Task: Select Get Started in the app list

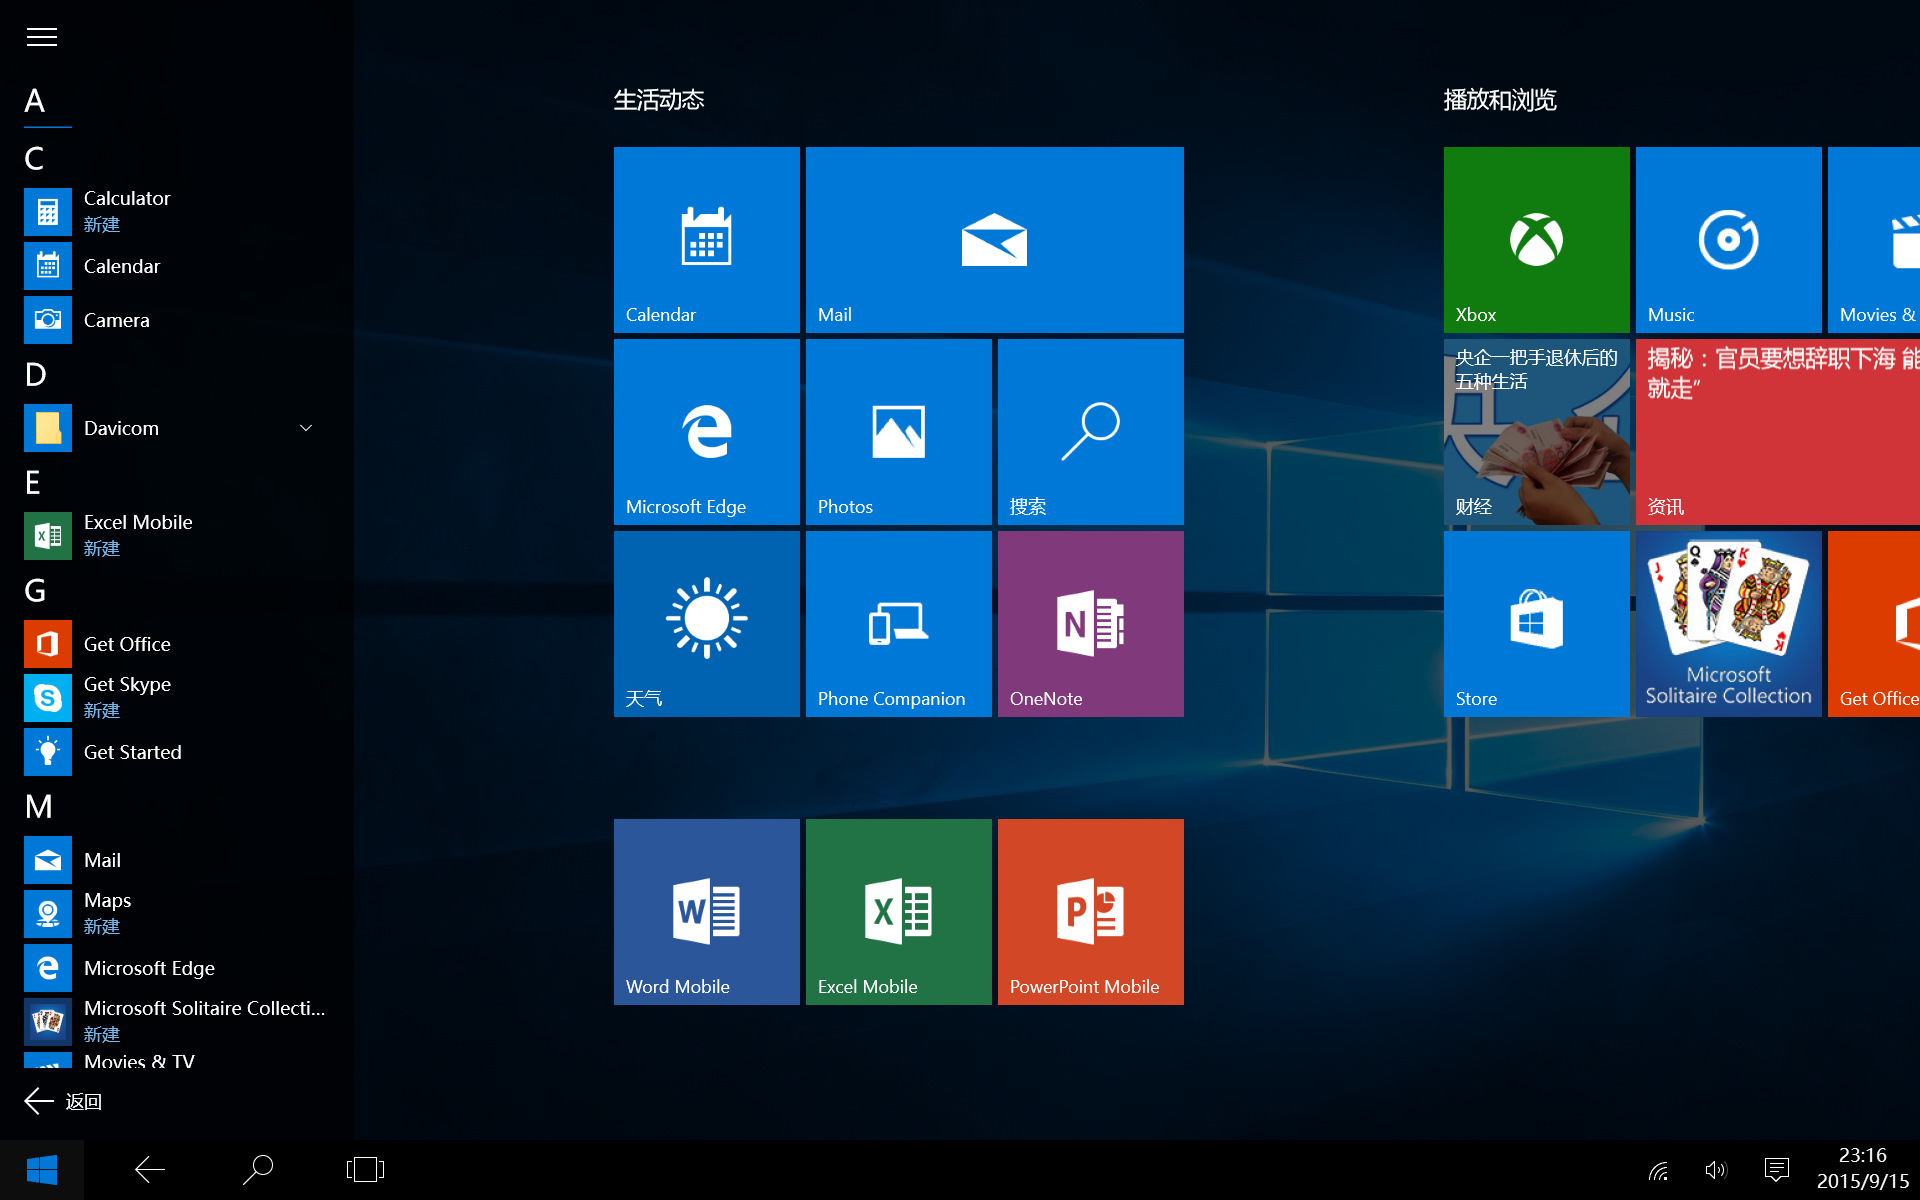Action: coord(132,752)
